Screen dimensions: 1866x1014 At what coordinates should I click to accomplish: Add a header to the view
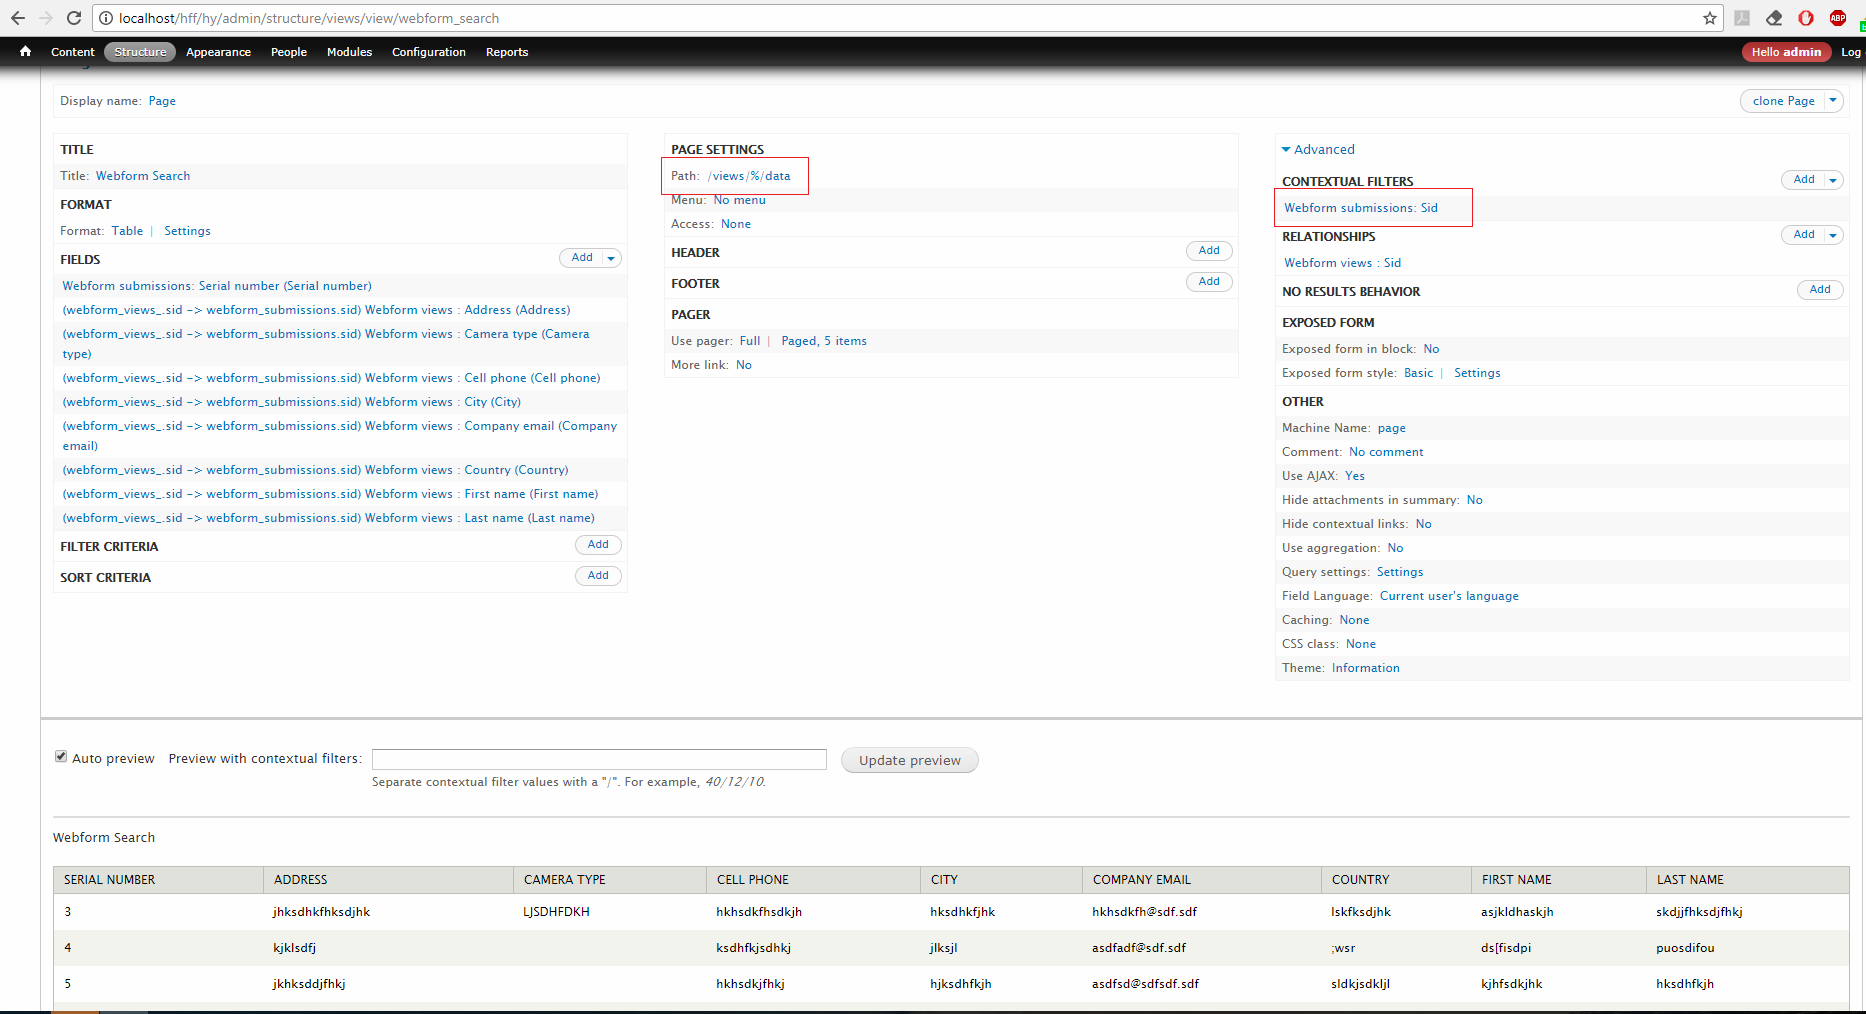1209,251
